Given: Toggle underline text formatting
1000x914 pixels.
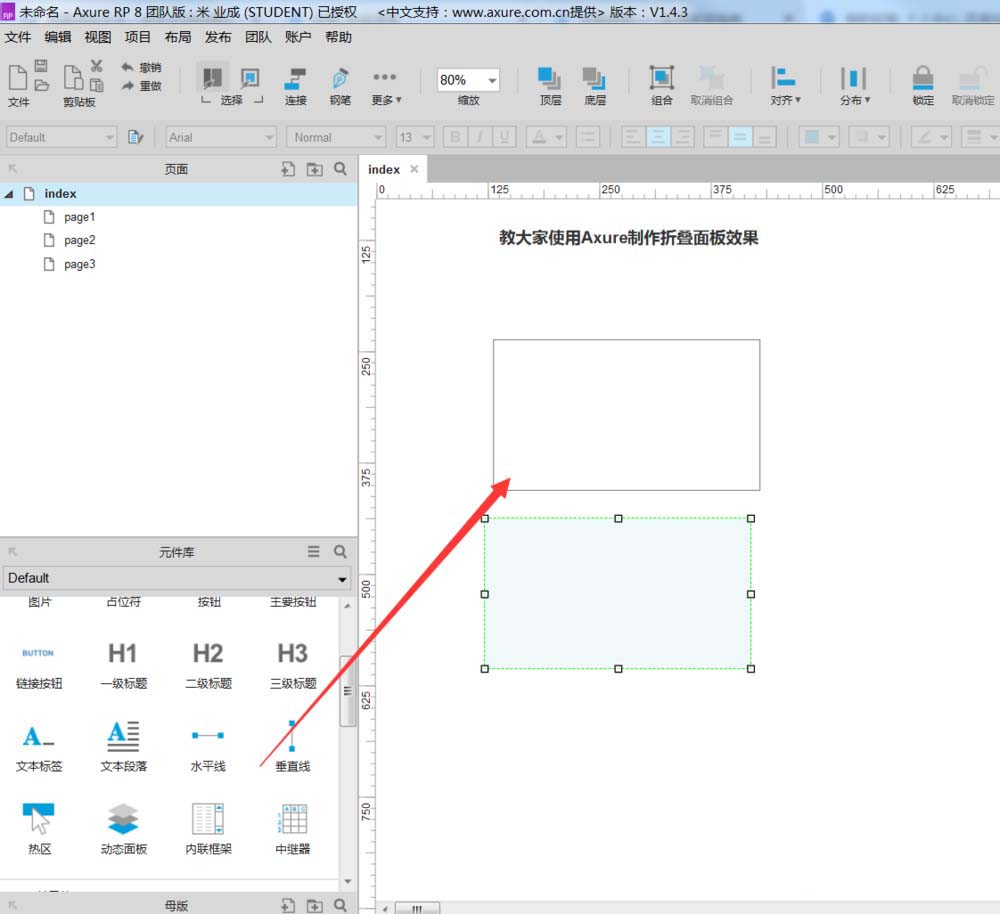Looking at the screenshot, I should coord(505,137).
